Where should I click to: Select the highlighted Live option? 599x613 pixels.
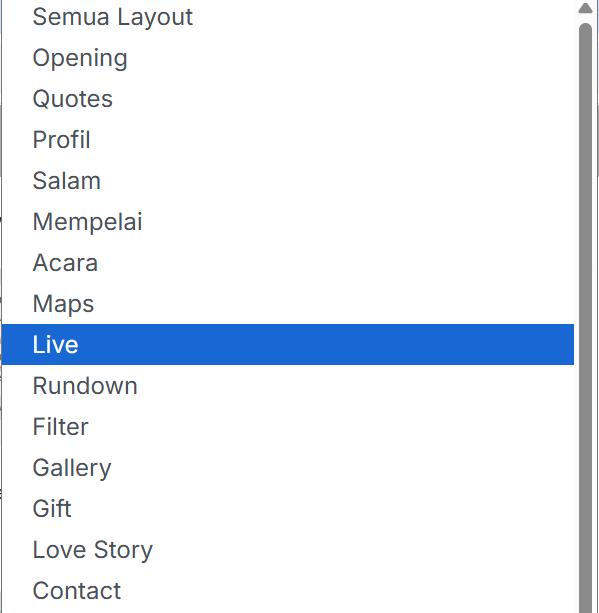click(x=288, y=344)
